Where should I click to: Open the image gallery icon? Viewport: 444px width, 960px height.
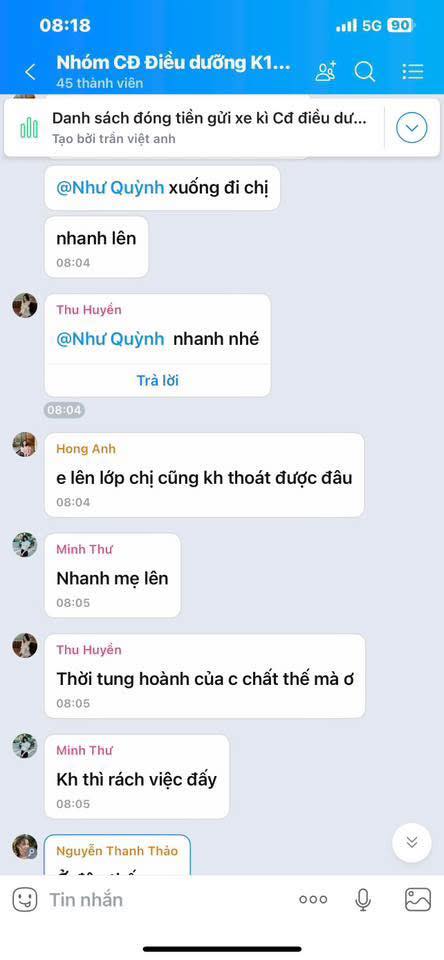418,899
